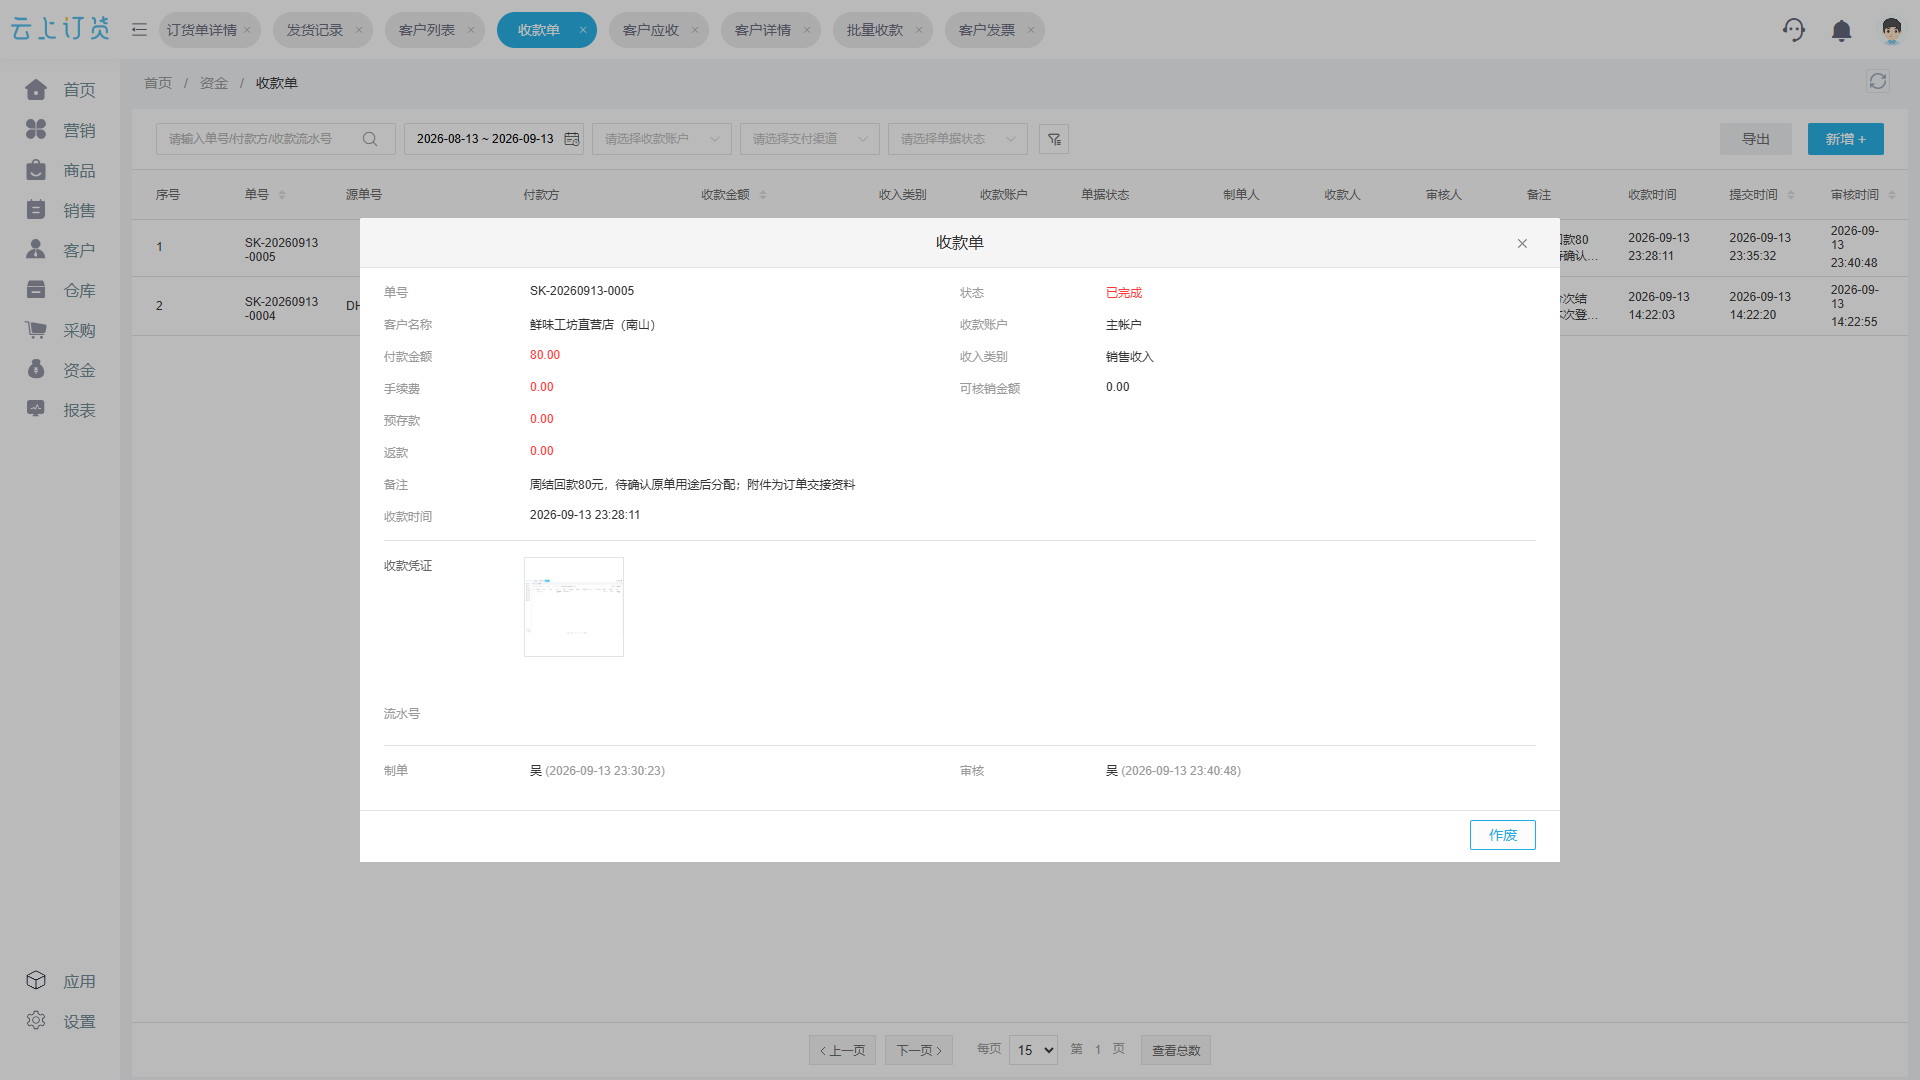Open 仓库 warehouse in sidebar

[x=61, y=290]
